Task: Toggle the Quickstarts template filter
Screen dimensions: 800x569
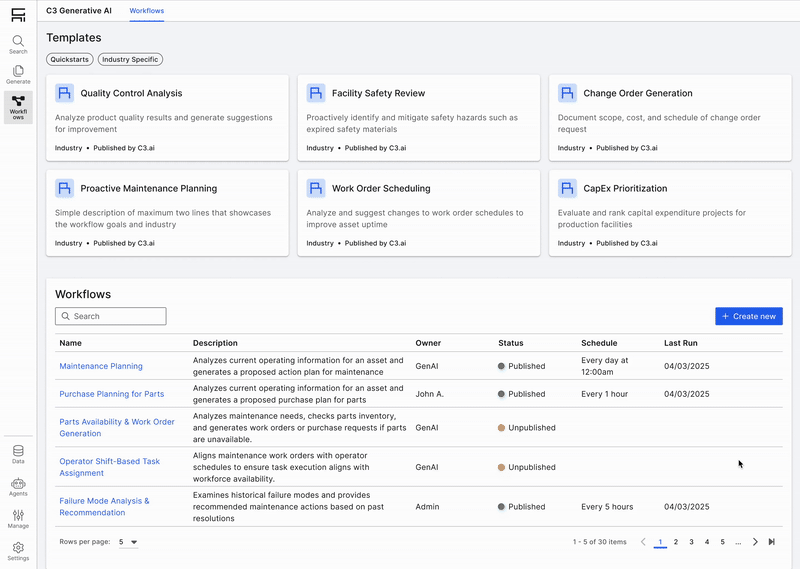Action: point(70,60)
